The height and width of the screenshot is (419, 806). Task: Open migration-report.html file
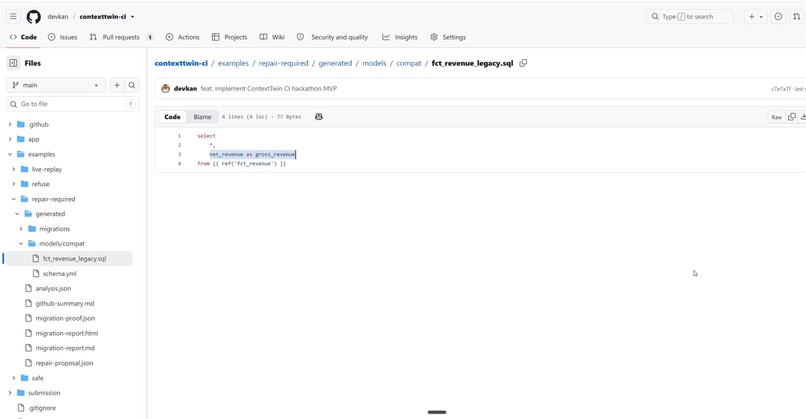click(x=67, y=333)
